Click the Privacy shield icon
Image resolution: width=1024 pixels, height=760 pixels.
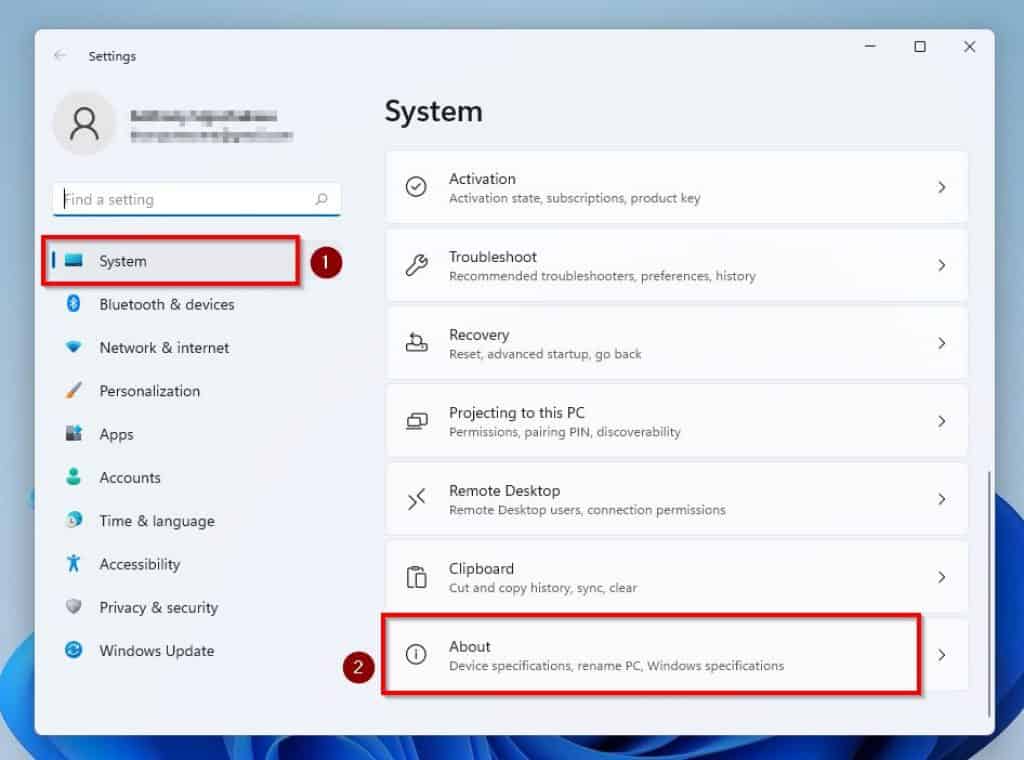coord(74,606)
